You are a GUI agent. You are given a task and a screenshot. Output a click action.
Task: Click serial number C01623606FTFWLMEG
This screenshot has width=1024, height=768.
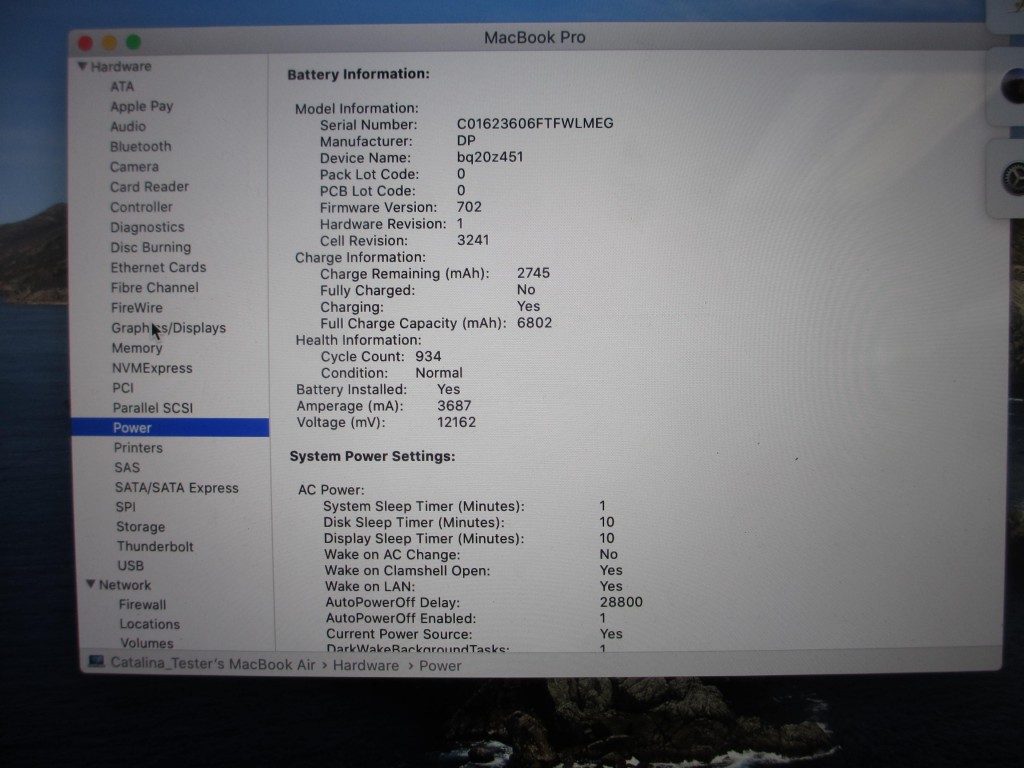pyautogui.click(x=535, y=123)
